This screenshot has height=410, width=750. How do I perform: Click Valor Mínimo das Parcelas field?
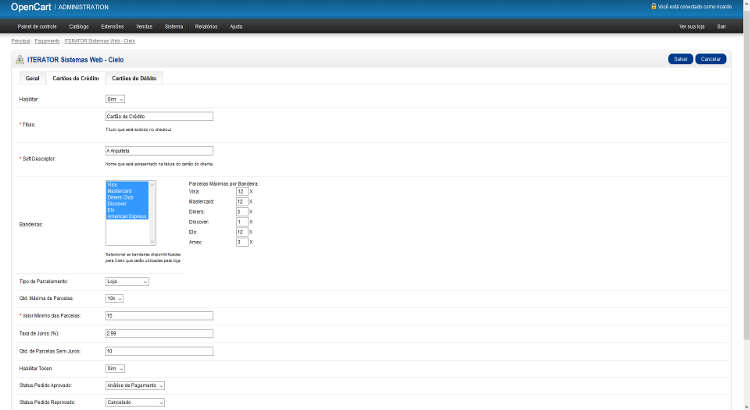click(159, 316)
